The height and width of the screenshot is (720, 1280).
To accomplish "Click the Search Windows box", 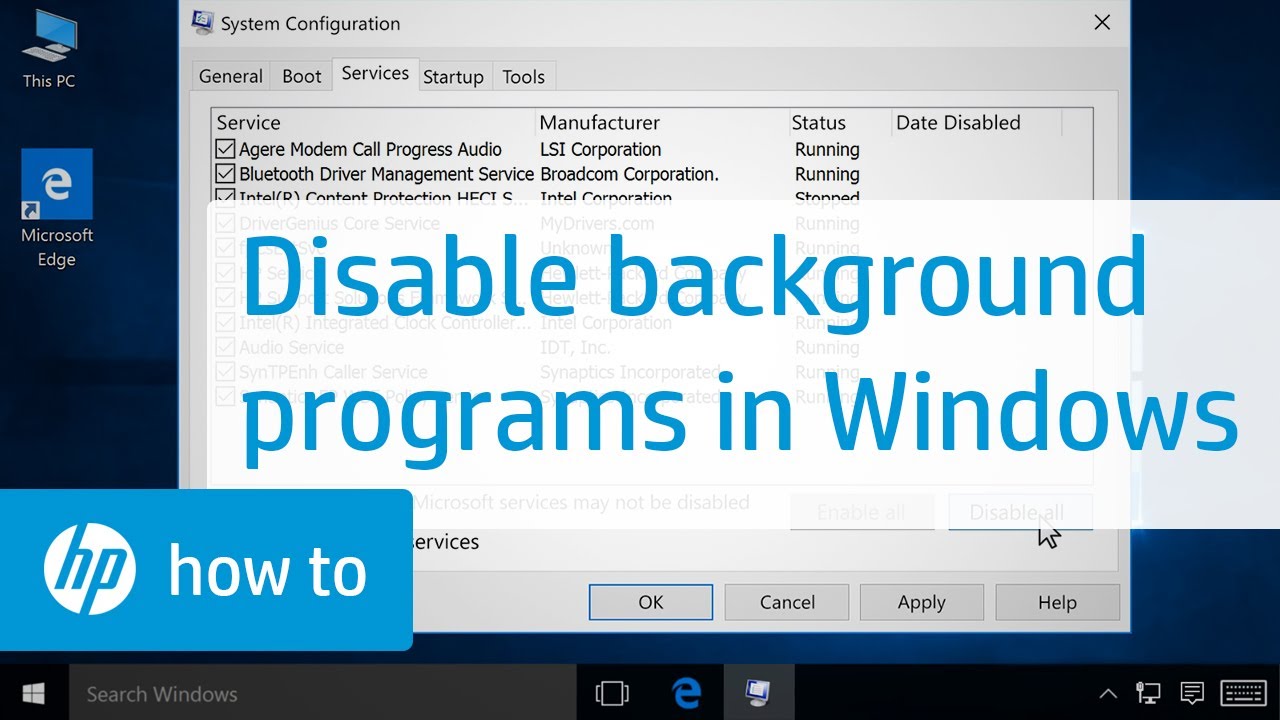I will (x=322, y=693).
